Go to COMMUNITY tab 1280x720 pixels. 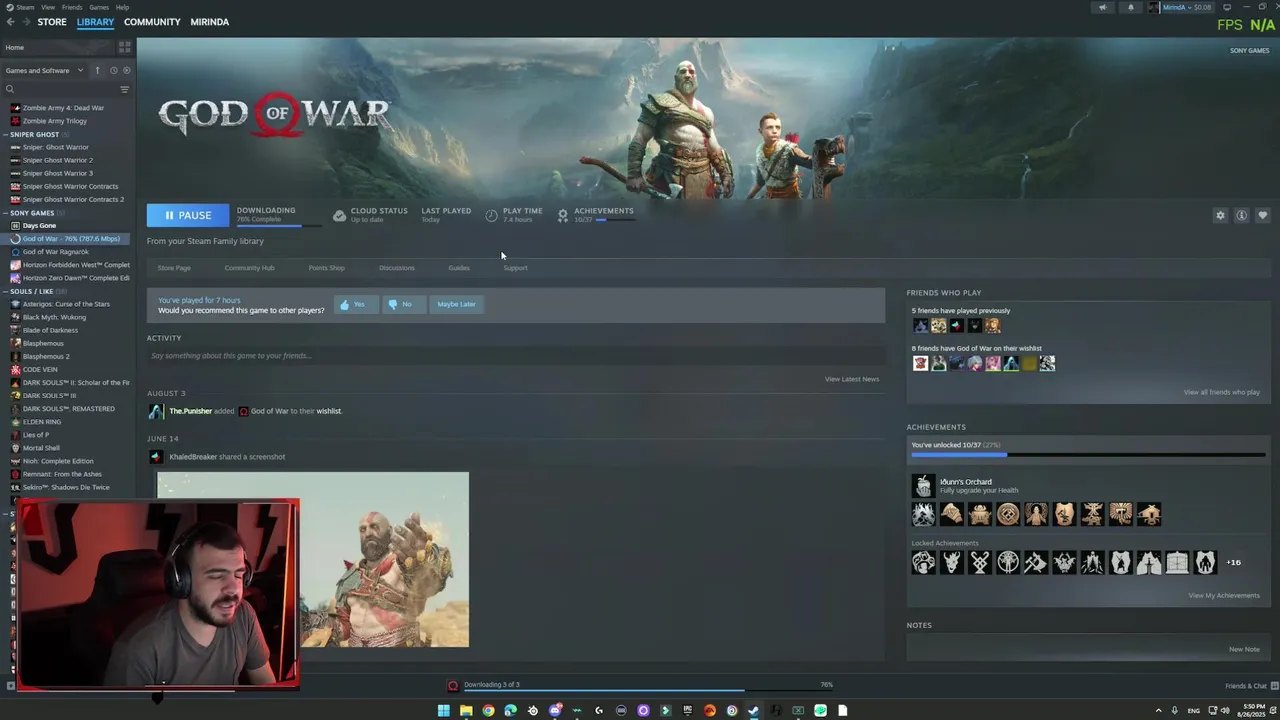[x=152, y=22]
